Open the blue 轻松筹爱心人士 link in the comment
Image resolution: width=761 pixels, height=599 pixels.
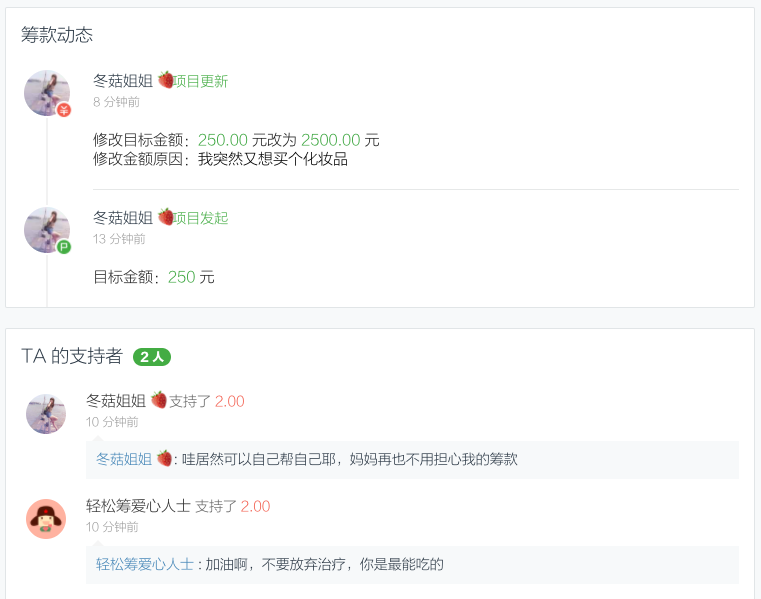tap(145, 564)
